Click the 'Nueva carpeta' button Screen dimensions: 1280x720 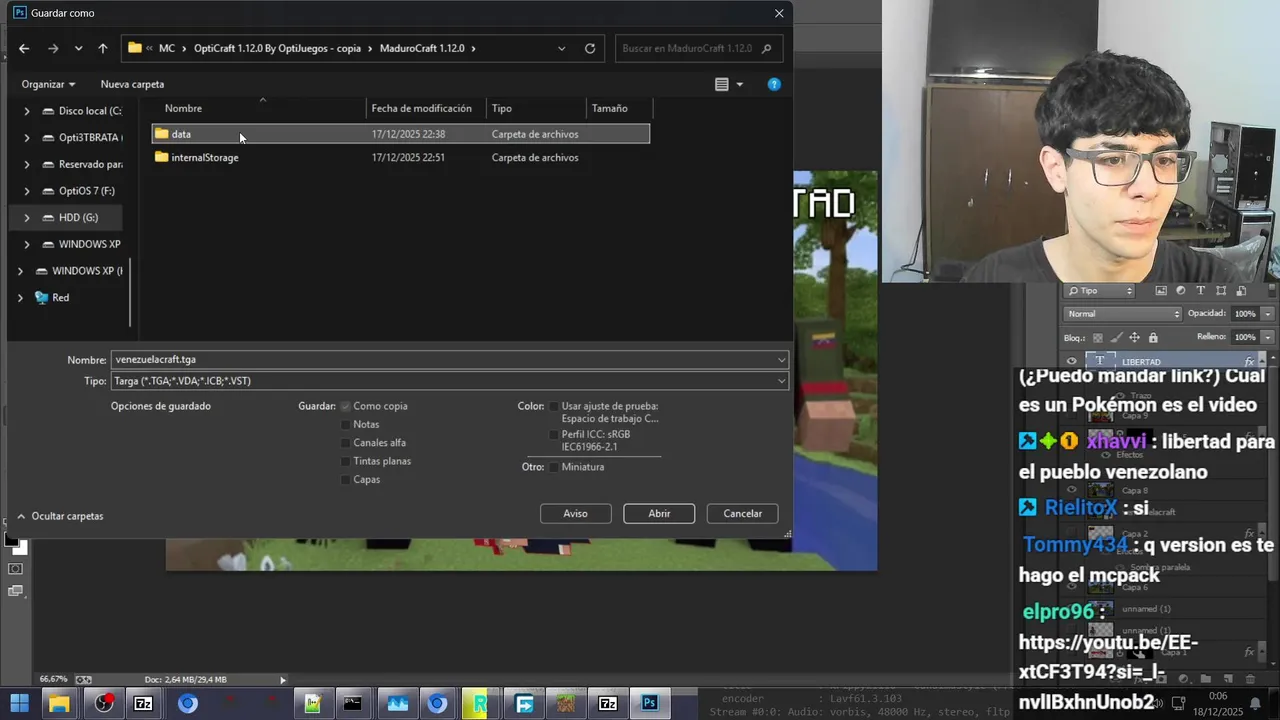pos(132,84)
